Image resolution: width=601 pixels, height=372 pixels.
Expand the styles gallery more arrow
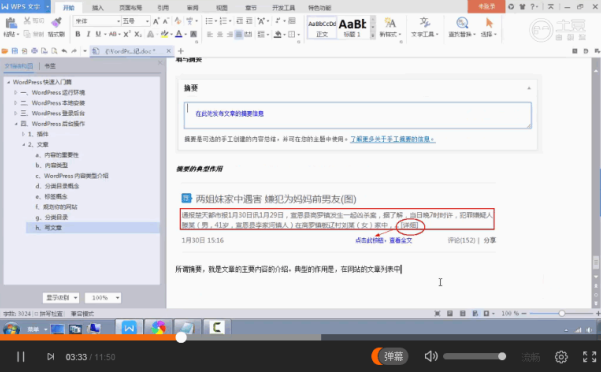tap(373, 36)
